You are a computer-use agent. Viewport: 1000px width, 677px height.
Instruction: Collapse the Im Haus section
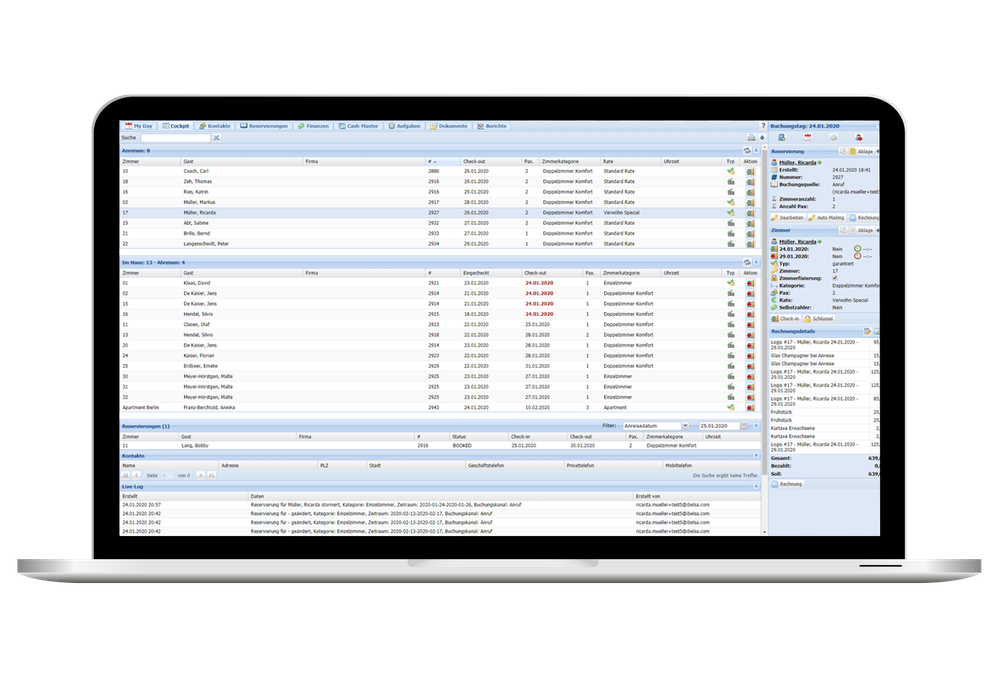pyautogui.click(x=756, y=263)
